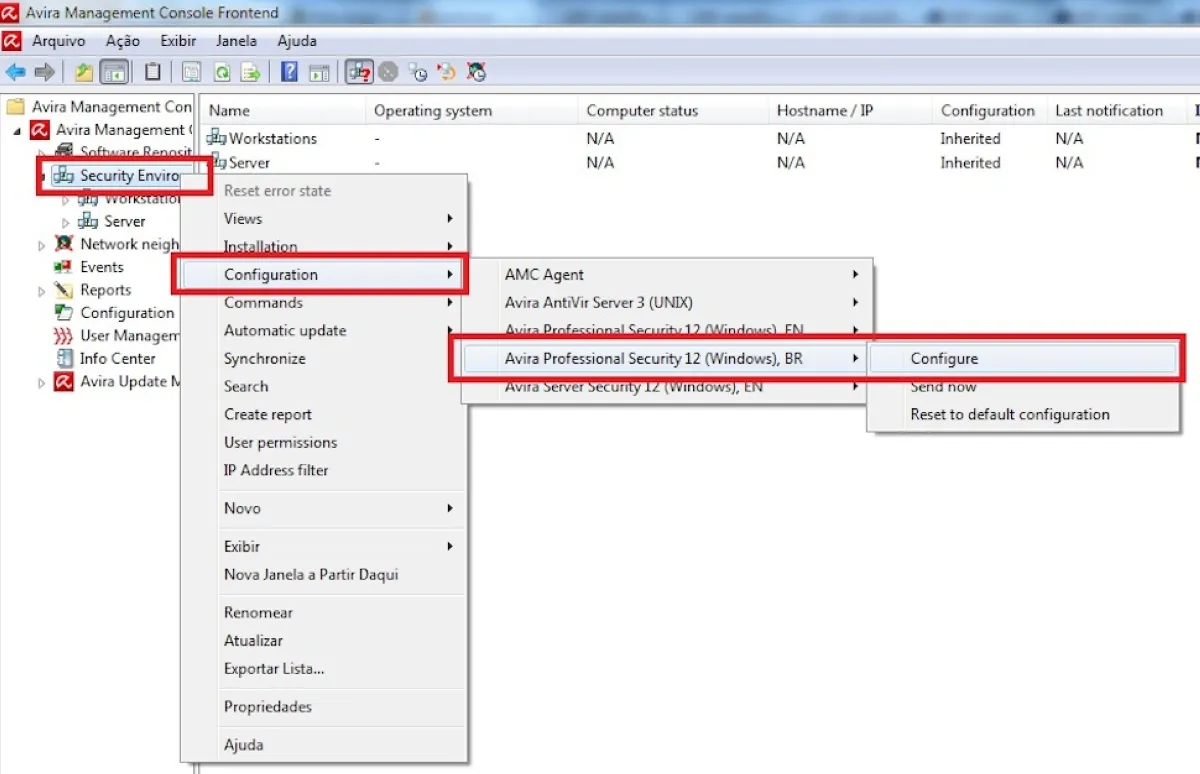
Task: Open the Exibir submenu in context menu
Action: tap(325, 546)
